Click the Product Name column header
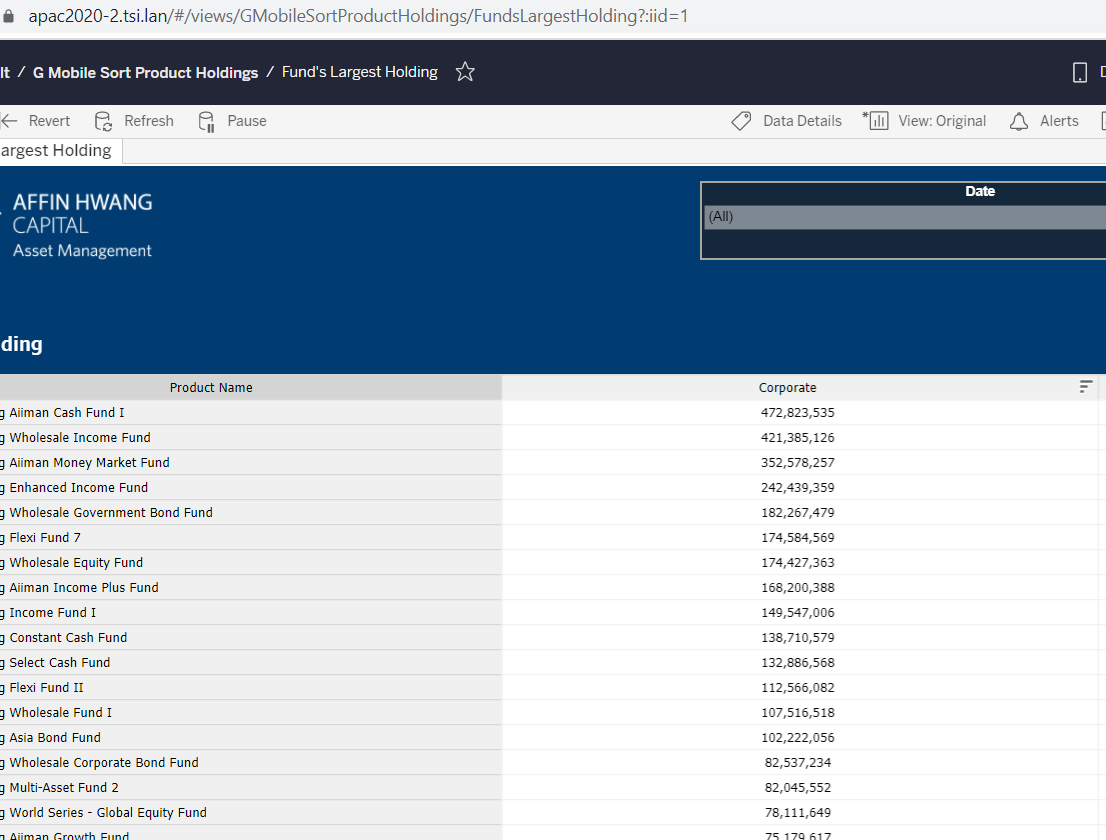Screen dimensions: 1106x840 click(x=211, y=388)
